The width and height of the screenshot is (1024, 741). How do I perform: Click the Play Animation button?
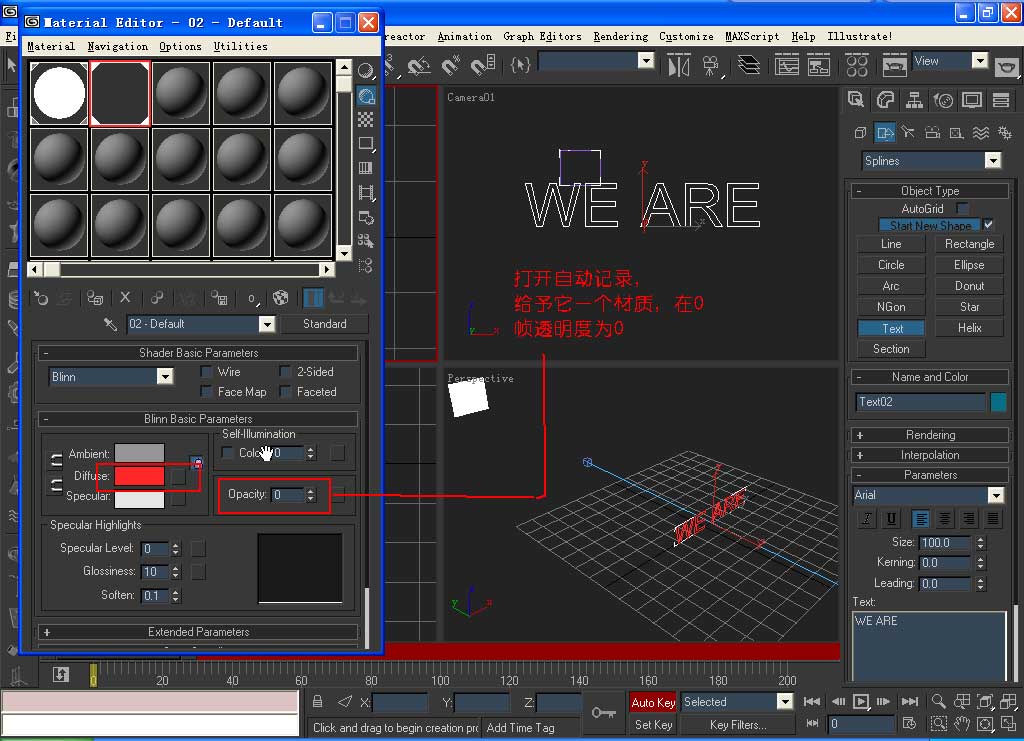[x=861, y=702]
